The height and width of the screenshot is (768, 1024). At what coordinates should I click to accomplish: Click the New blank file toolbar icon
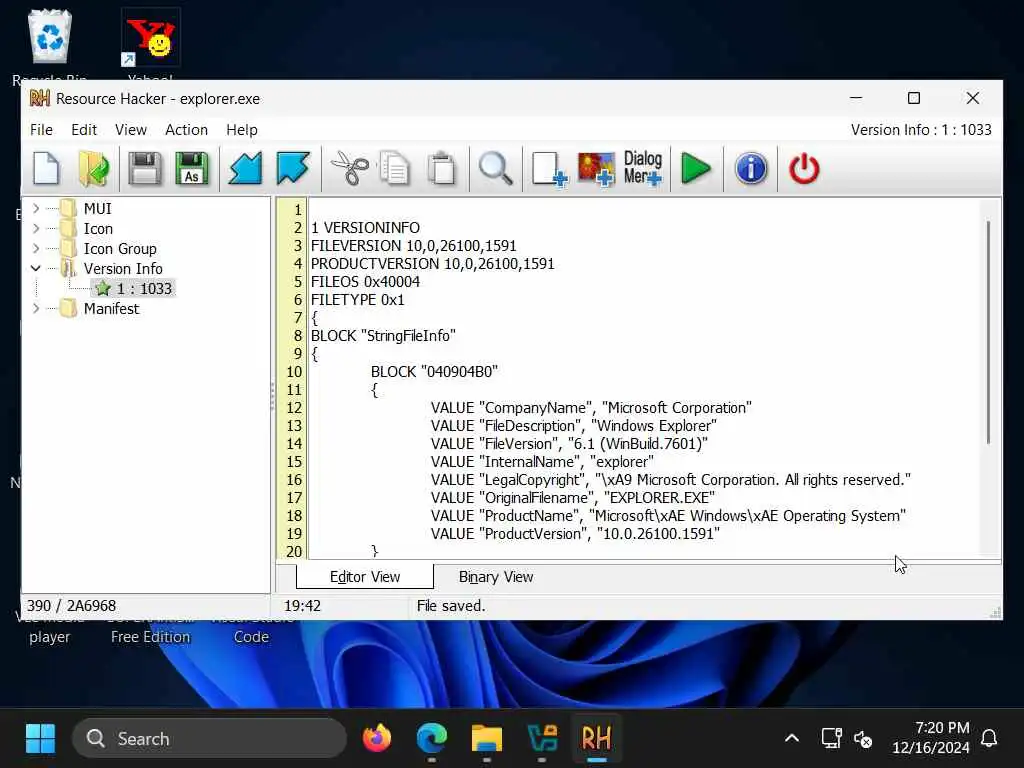[x=46, y=168]
